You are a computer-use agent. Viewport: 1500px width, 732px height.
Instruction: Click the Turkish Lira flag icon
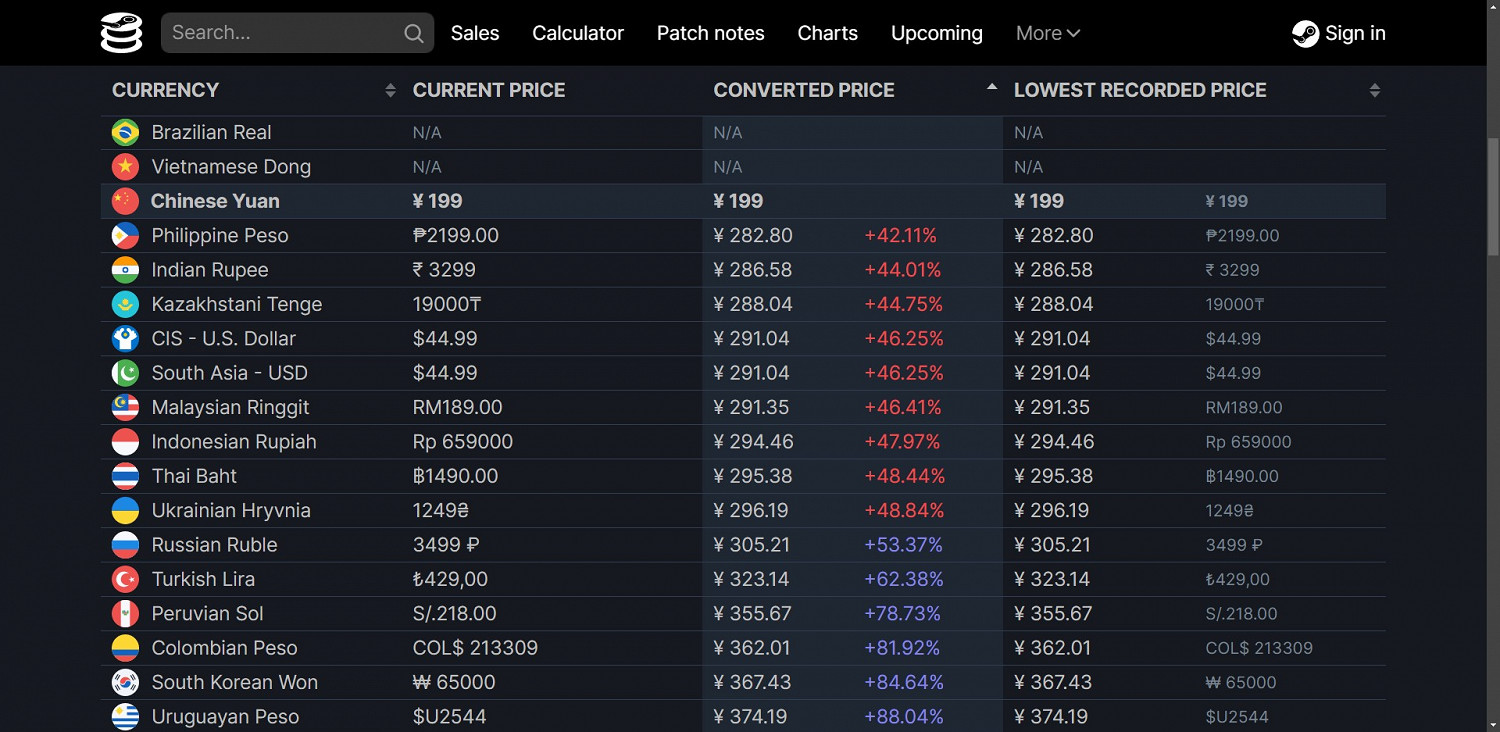125,580
